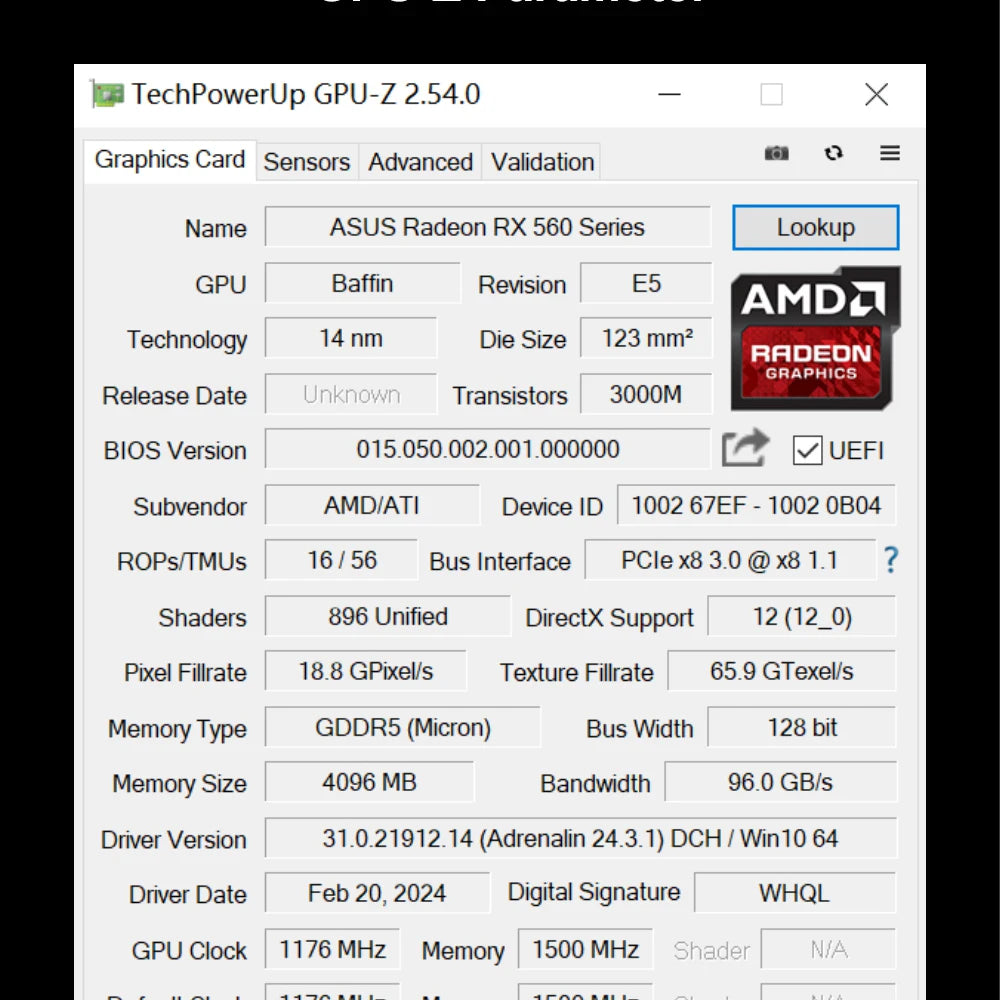
Task: Click the BIOS export/share icon
Action: [744, 450]
